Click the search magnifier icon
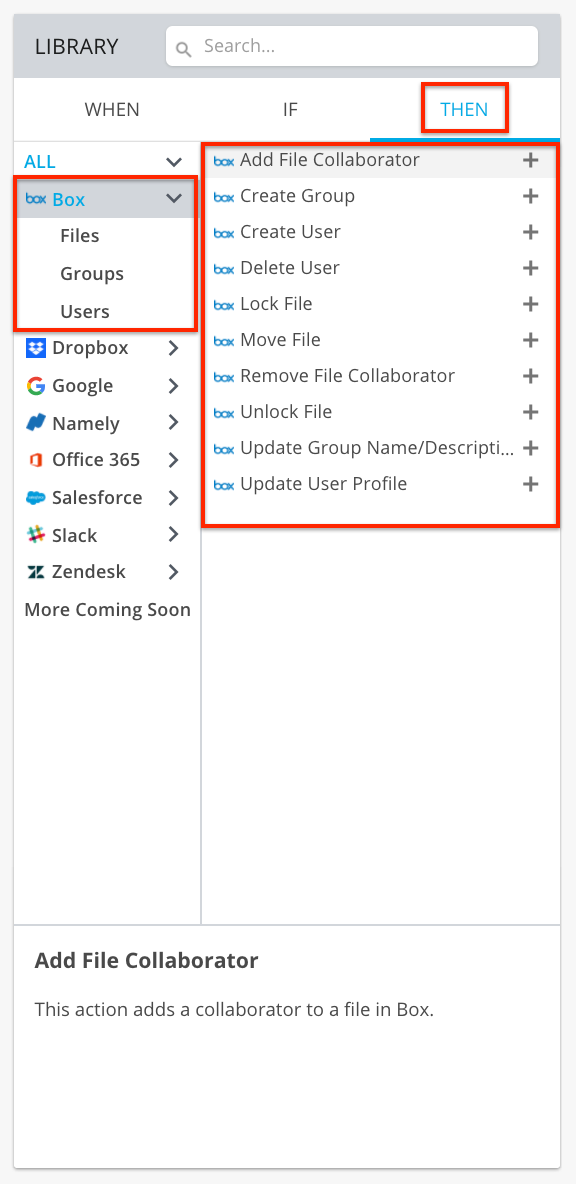 pyautogui.click(x=183, y=50)
